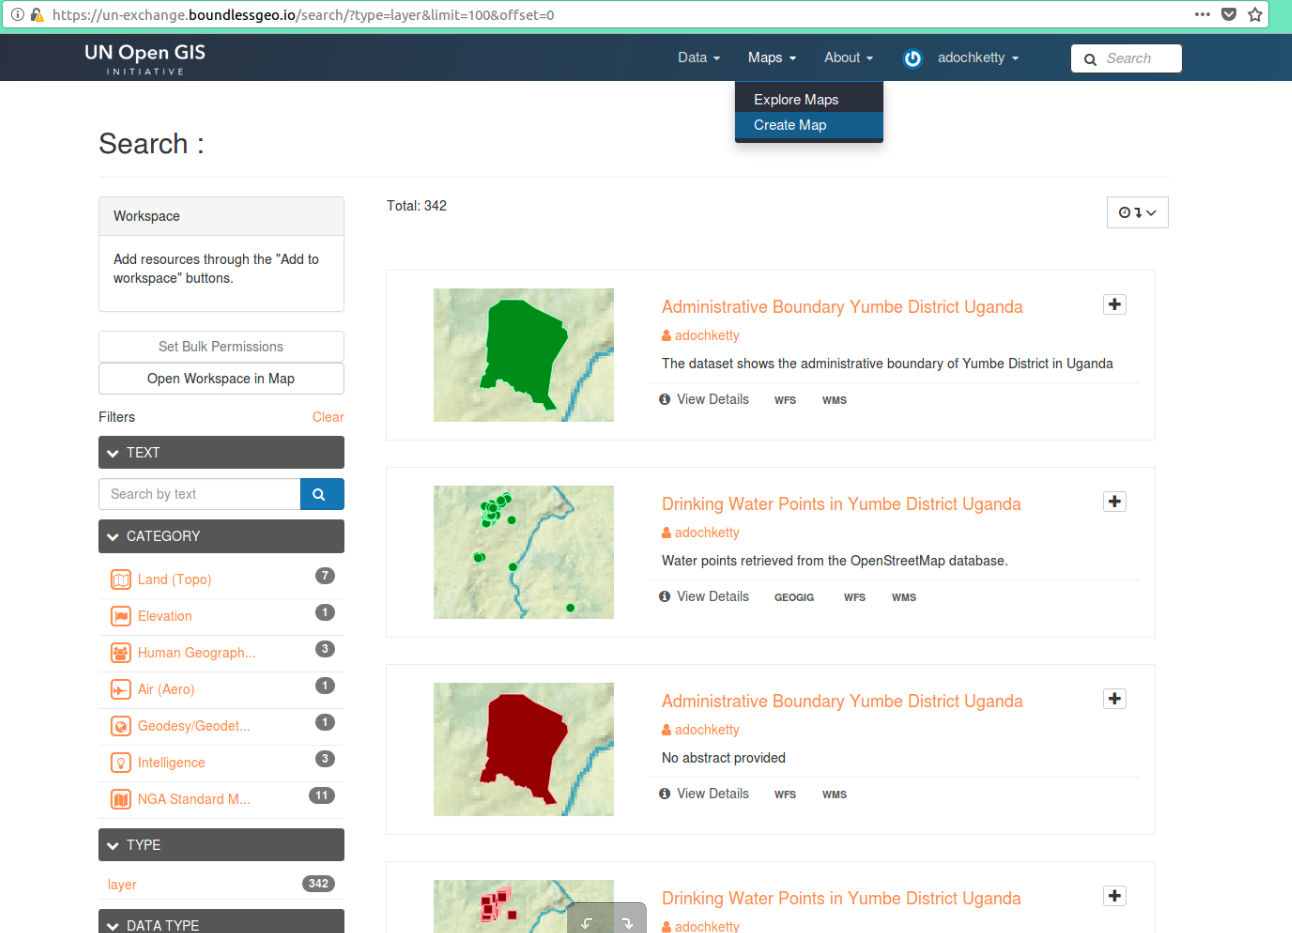Click the browser bookmark star icon
This screenshot has height=933, width=1292.
1255,15
